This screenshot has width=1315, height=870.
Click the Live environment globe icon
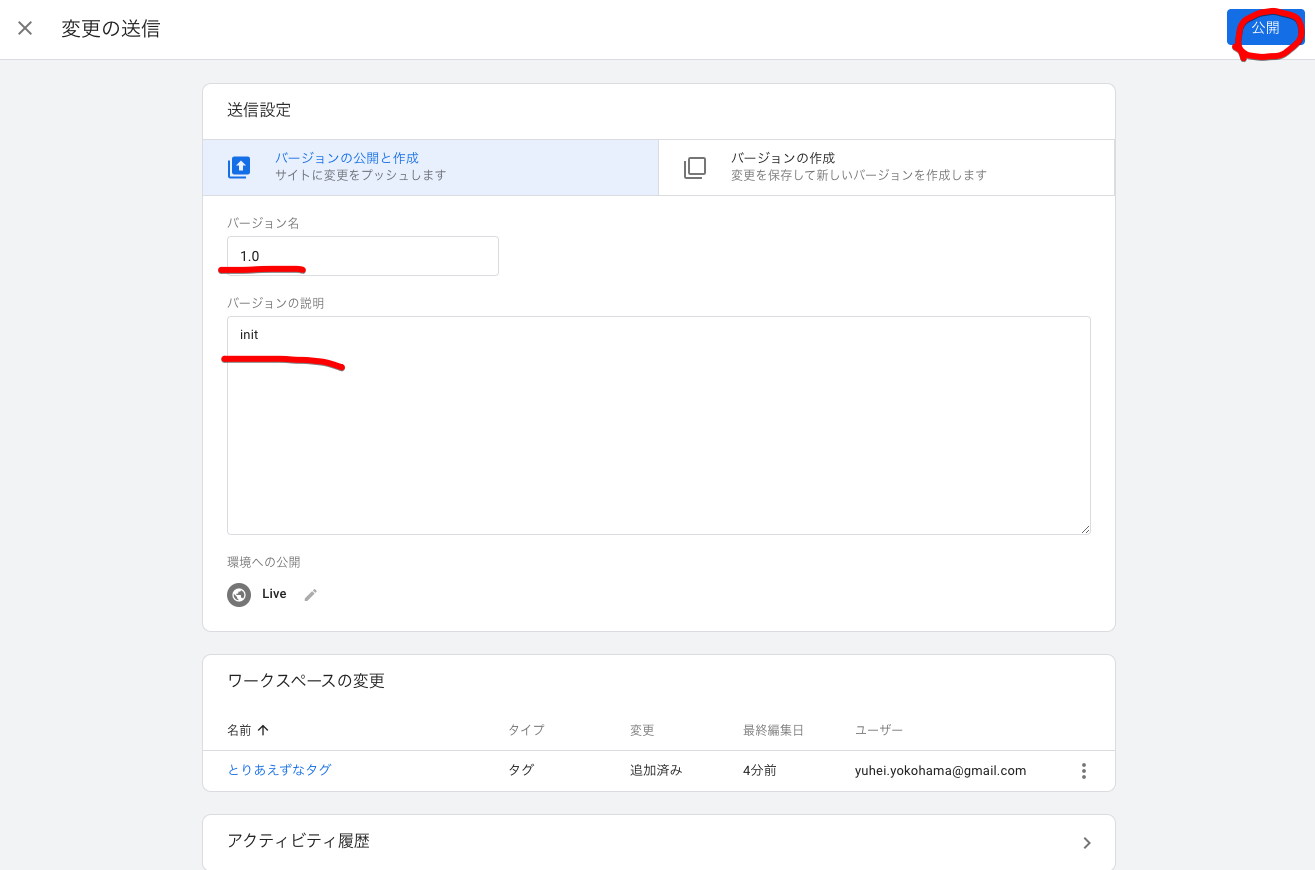[238, 594]
